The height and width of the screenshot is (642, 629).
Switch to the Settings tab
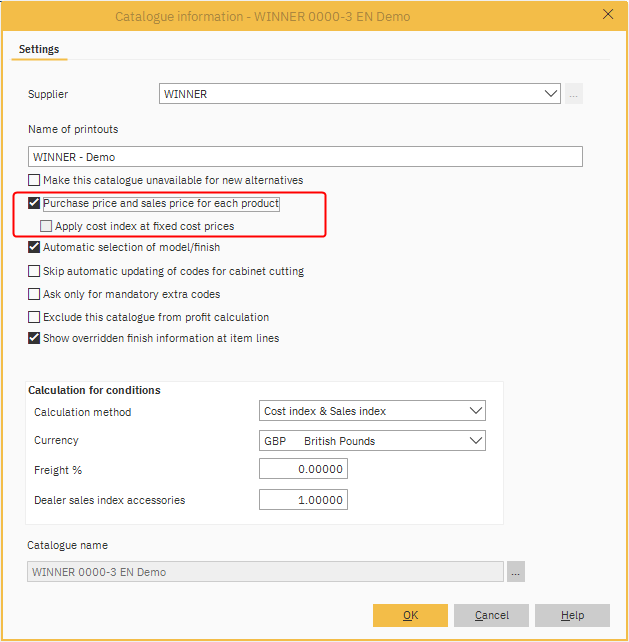39,49
